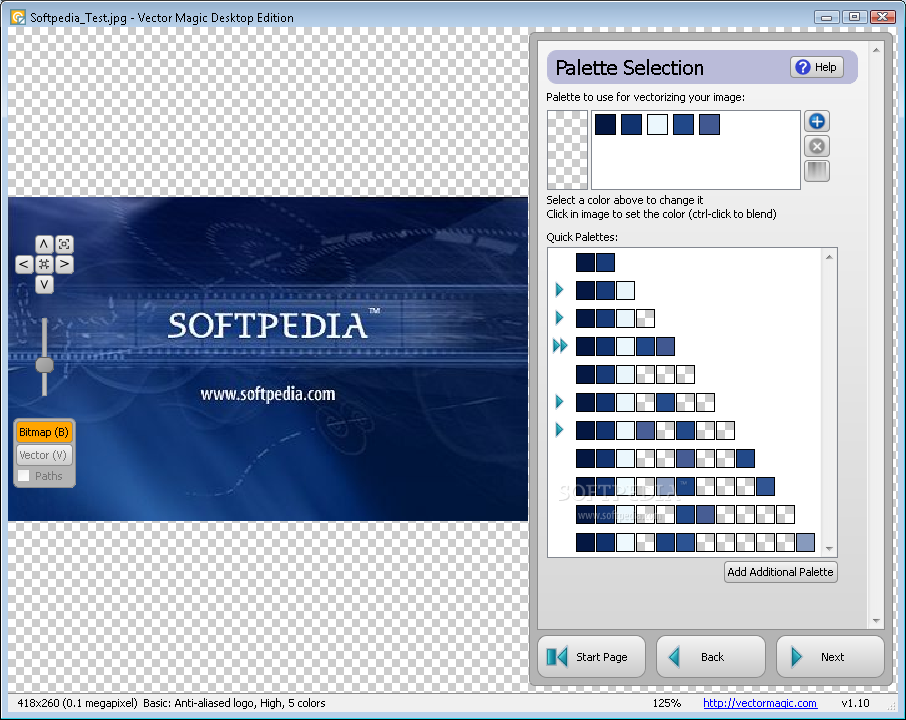Viewport: 906px width, 720px height.
Task: Toggle the Paths checkbox
Action: point(24,476)
